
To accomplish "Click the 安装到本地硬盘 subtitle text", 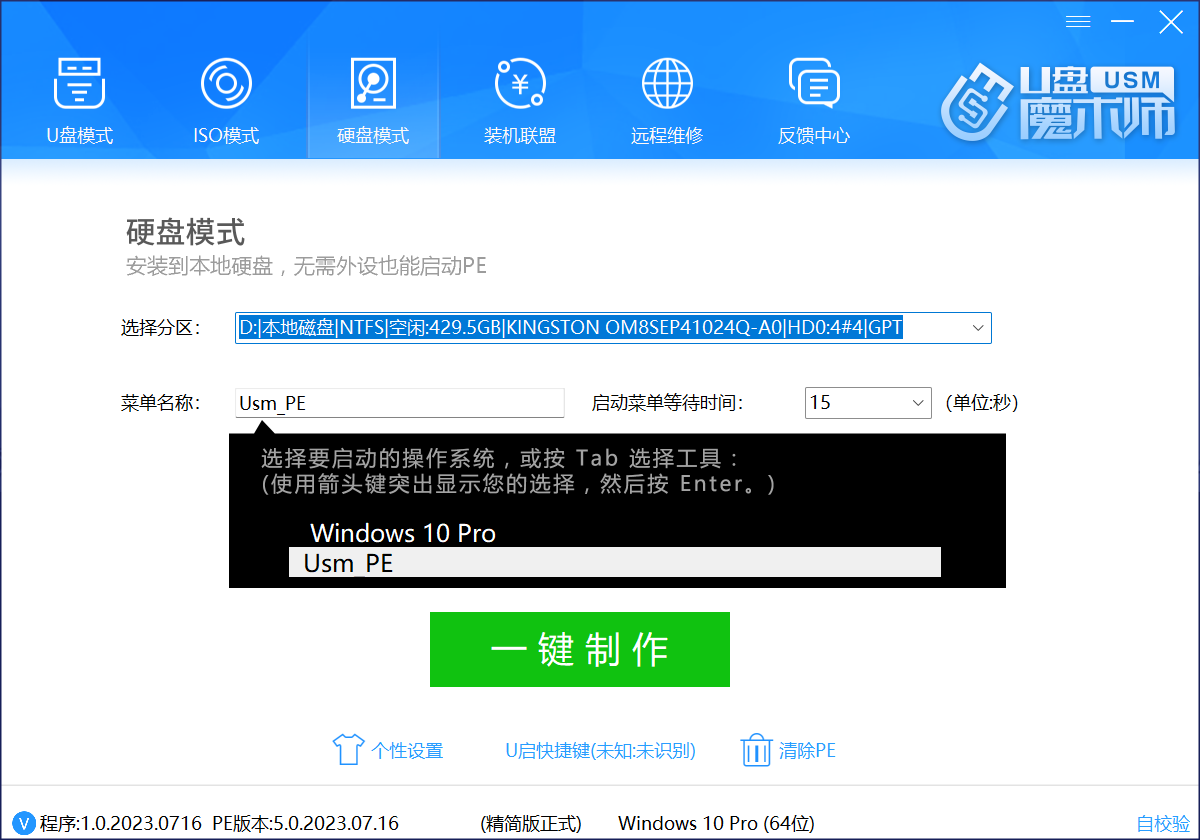I will pos(306,267).
